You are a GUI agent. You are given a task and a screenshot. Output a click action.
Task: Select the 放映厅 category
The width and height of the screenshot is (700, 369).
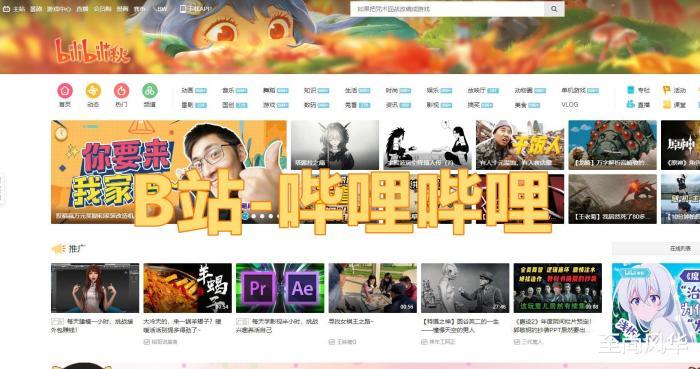(476, 90)
